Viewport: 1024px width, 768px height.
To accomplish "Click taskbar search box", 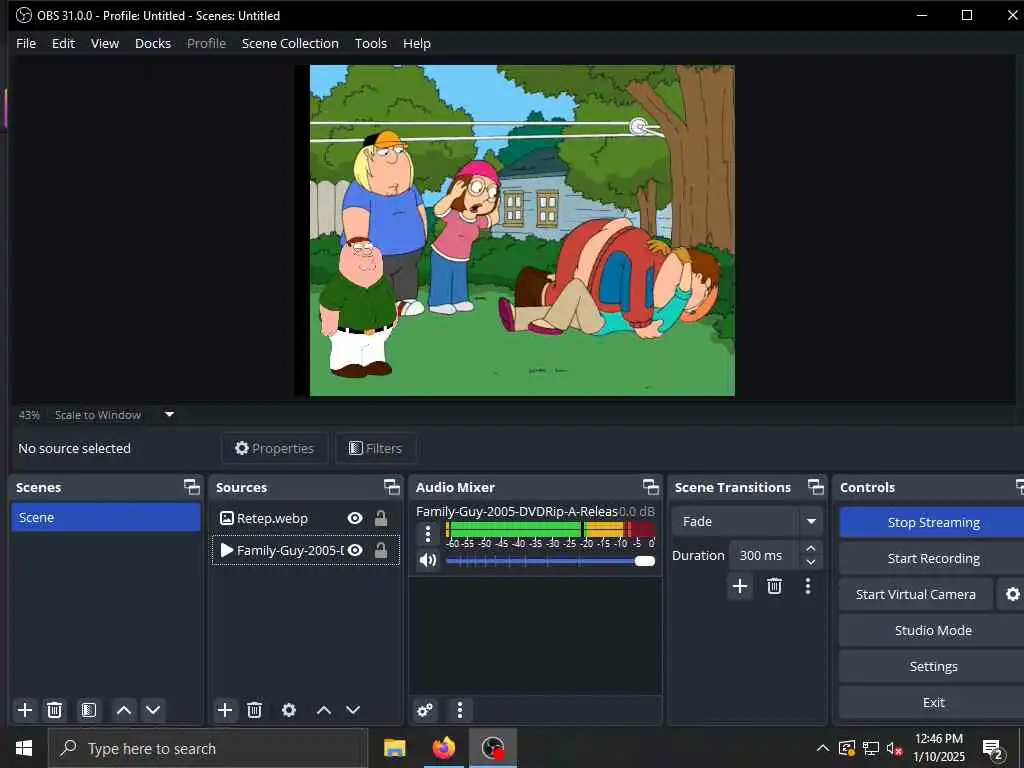I will pyautogui.click(x=208, y=748).
